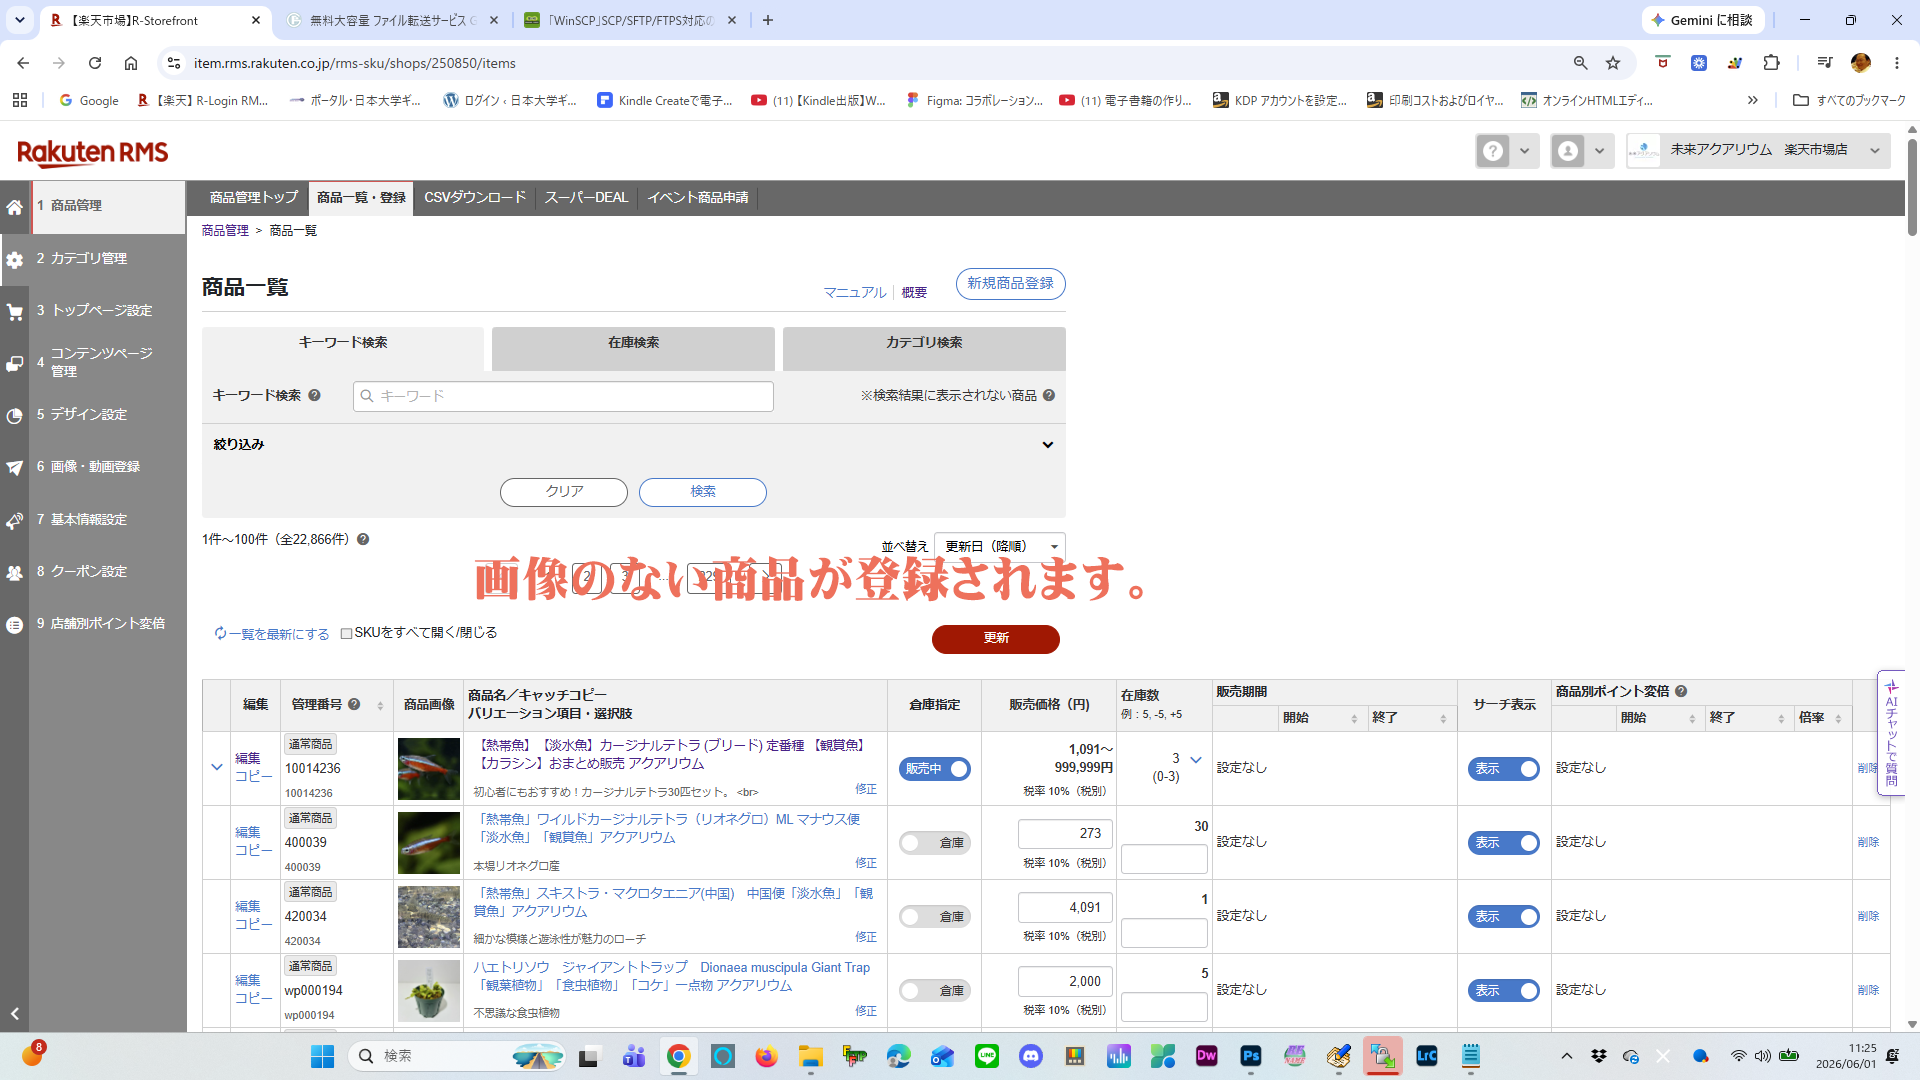Expand SKU rows for item 10014236

[216, 767]
